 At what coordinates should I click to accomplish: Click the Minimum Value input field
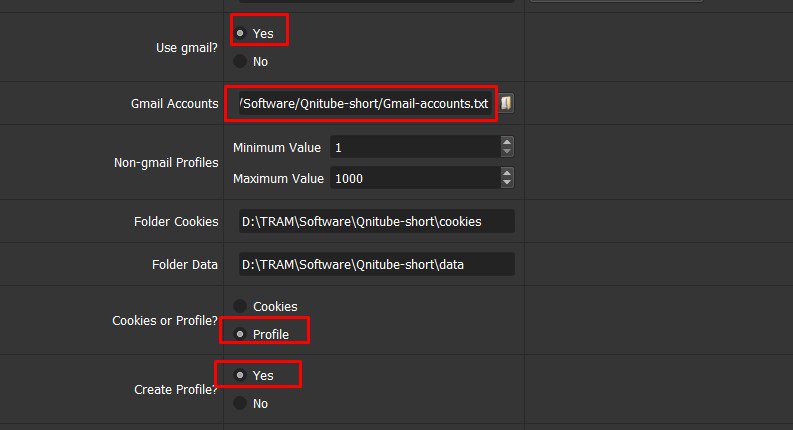pyautogui.click(x=415, y=147)
